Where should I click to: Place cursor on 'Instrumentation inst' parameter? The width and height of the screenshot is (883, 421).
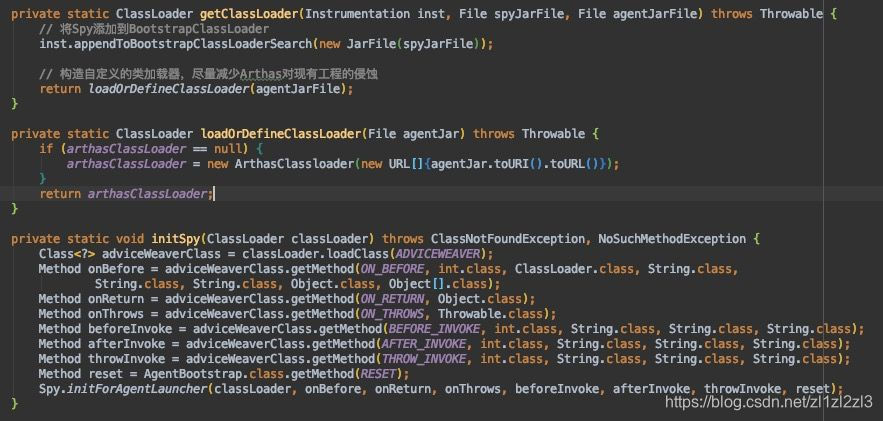pyautogui.click(x=374, y=14)
